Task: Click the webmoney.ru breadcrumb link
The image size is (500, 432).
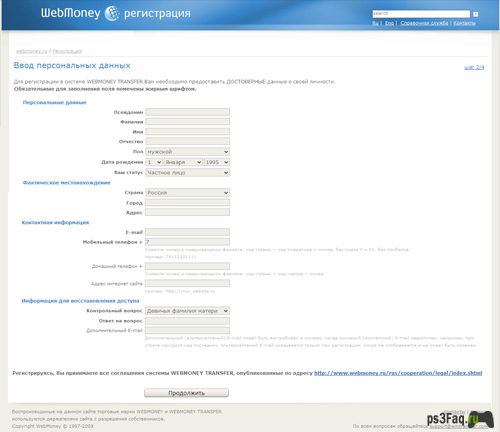Action: point(32,51)
